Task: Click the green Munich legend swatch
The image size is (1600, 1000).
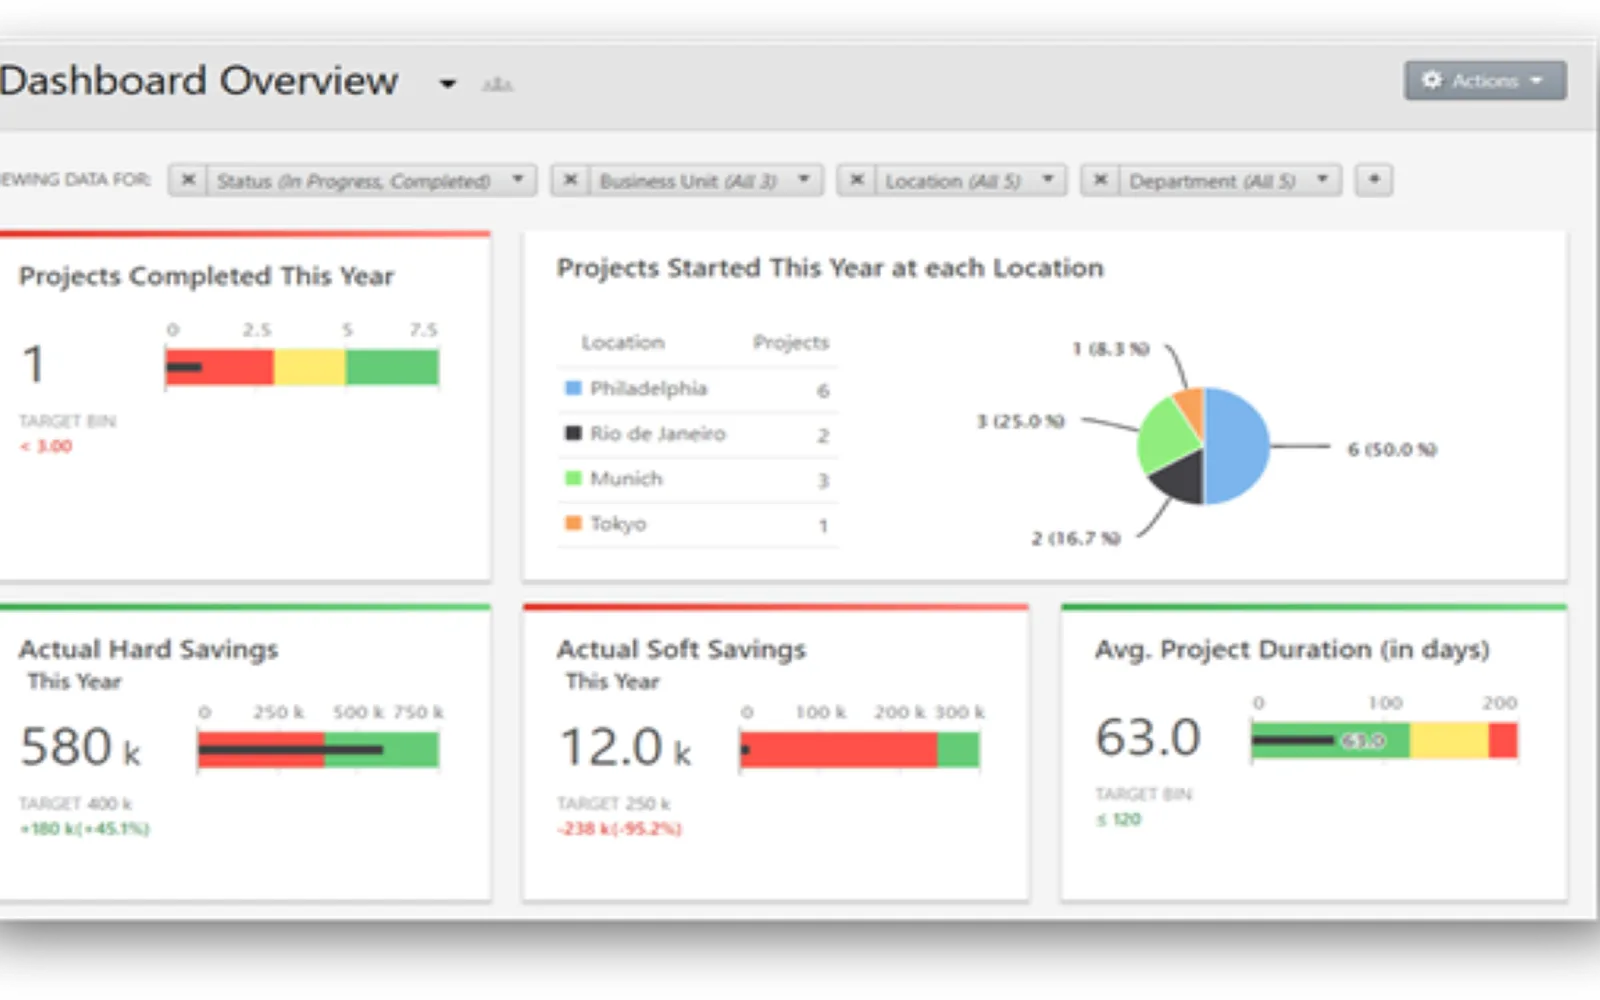Action: [x=573, y=478]
